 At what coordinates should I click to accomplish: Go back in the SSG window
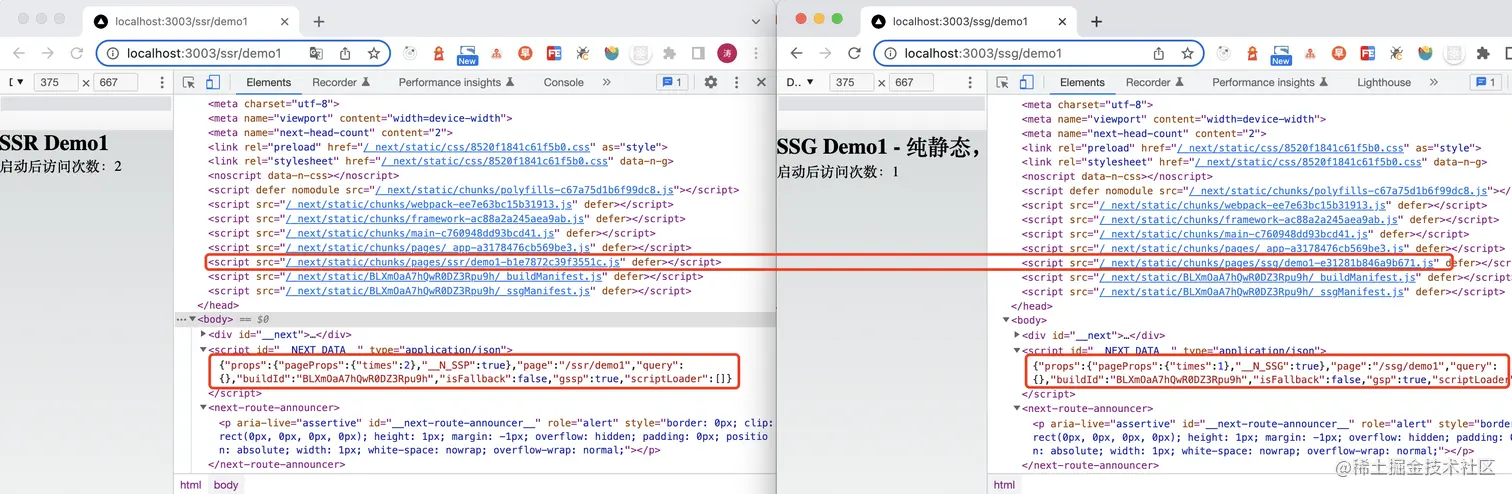[x=797, y=53]
